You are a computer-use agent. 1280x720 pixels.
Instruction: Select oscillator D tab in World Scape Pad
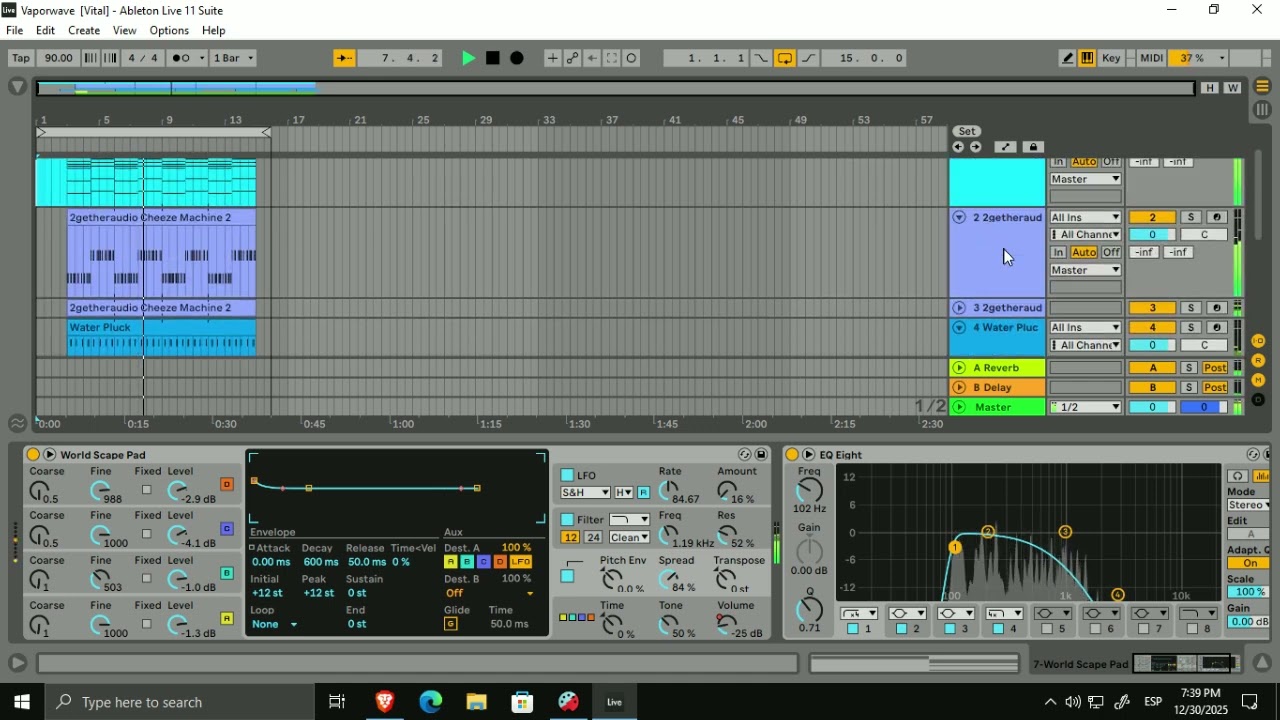(x=227, y=484)
